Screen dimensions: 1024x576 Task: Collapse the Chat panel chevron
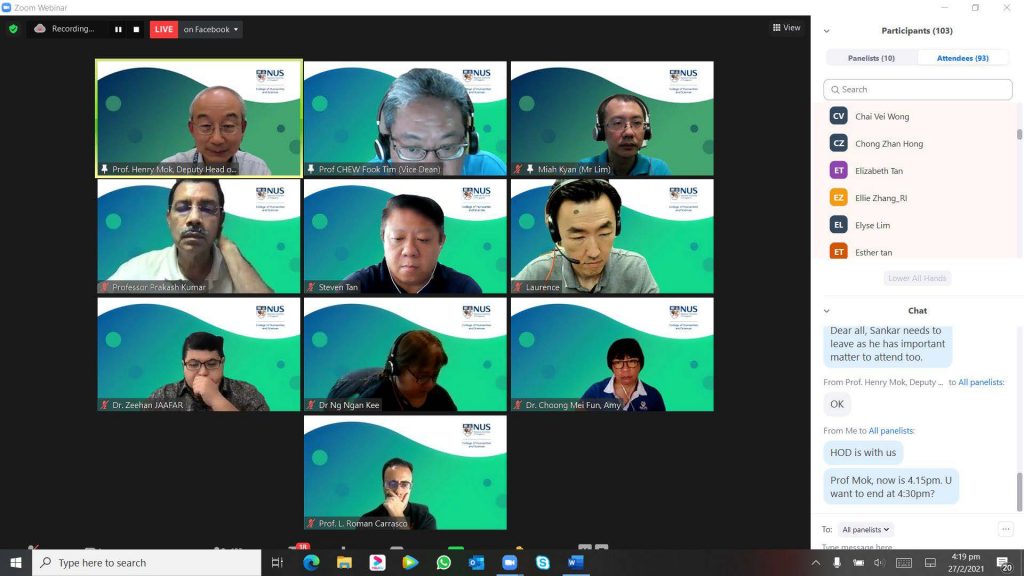click(x=826, y=311)
